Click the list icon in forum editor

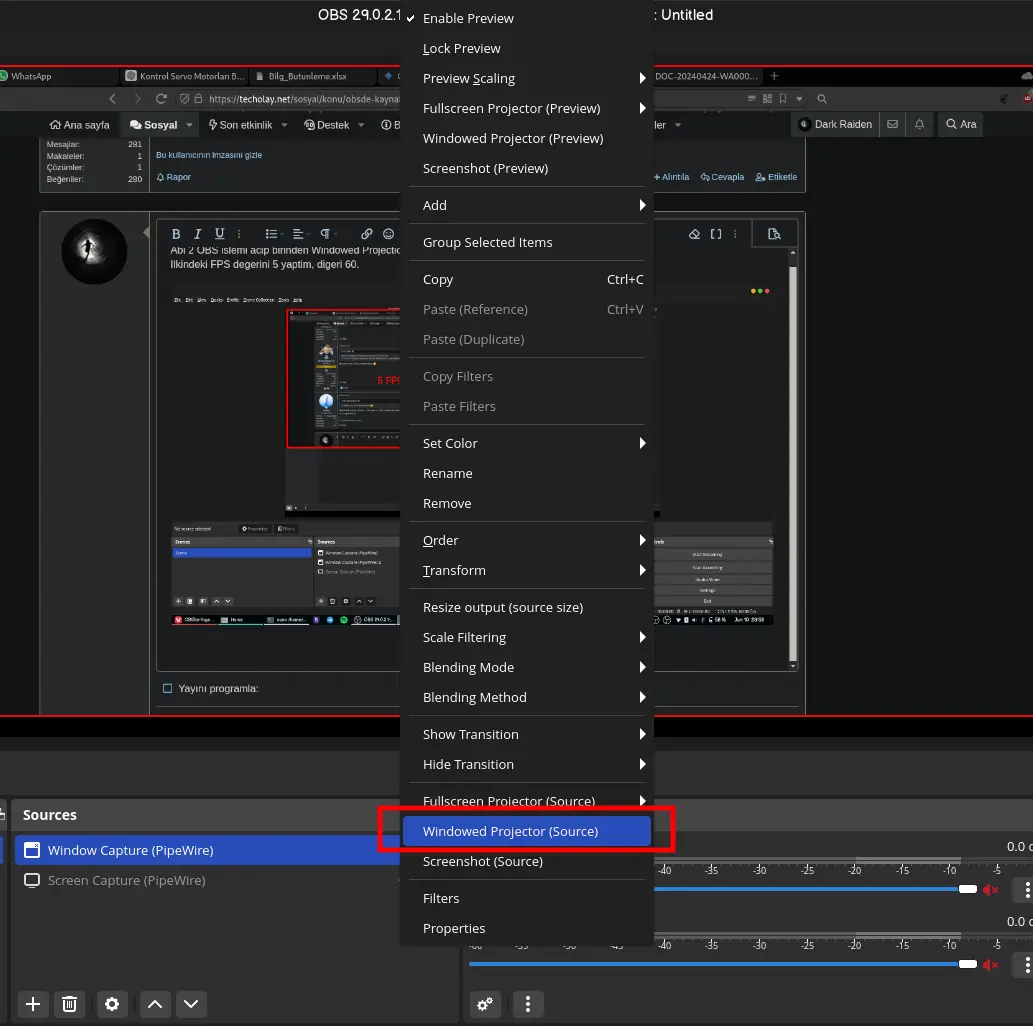271,234
